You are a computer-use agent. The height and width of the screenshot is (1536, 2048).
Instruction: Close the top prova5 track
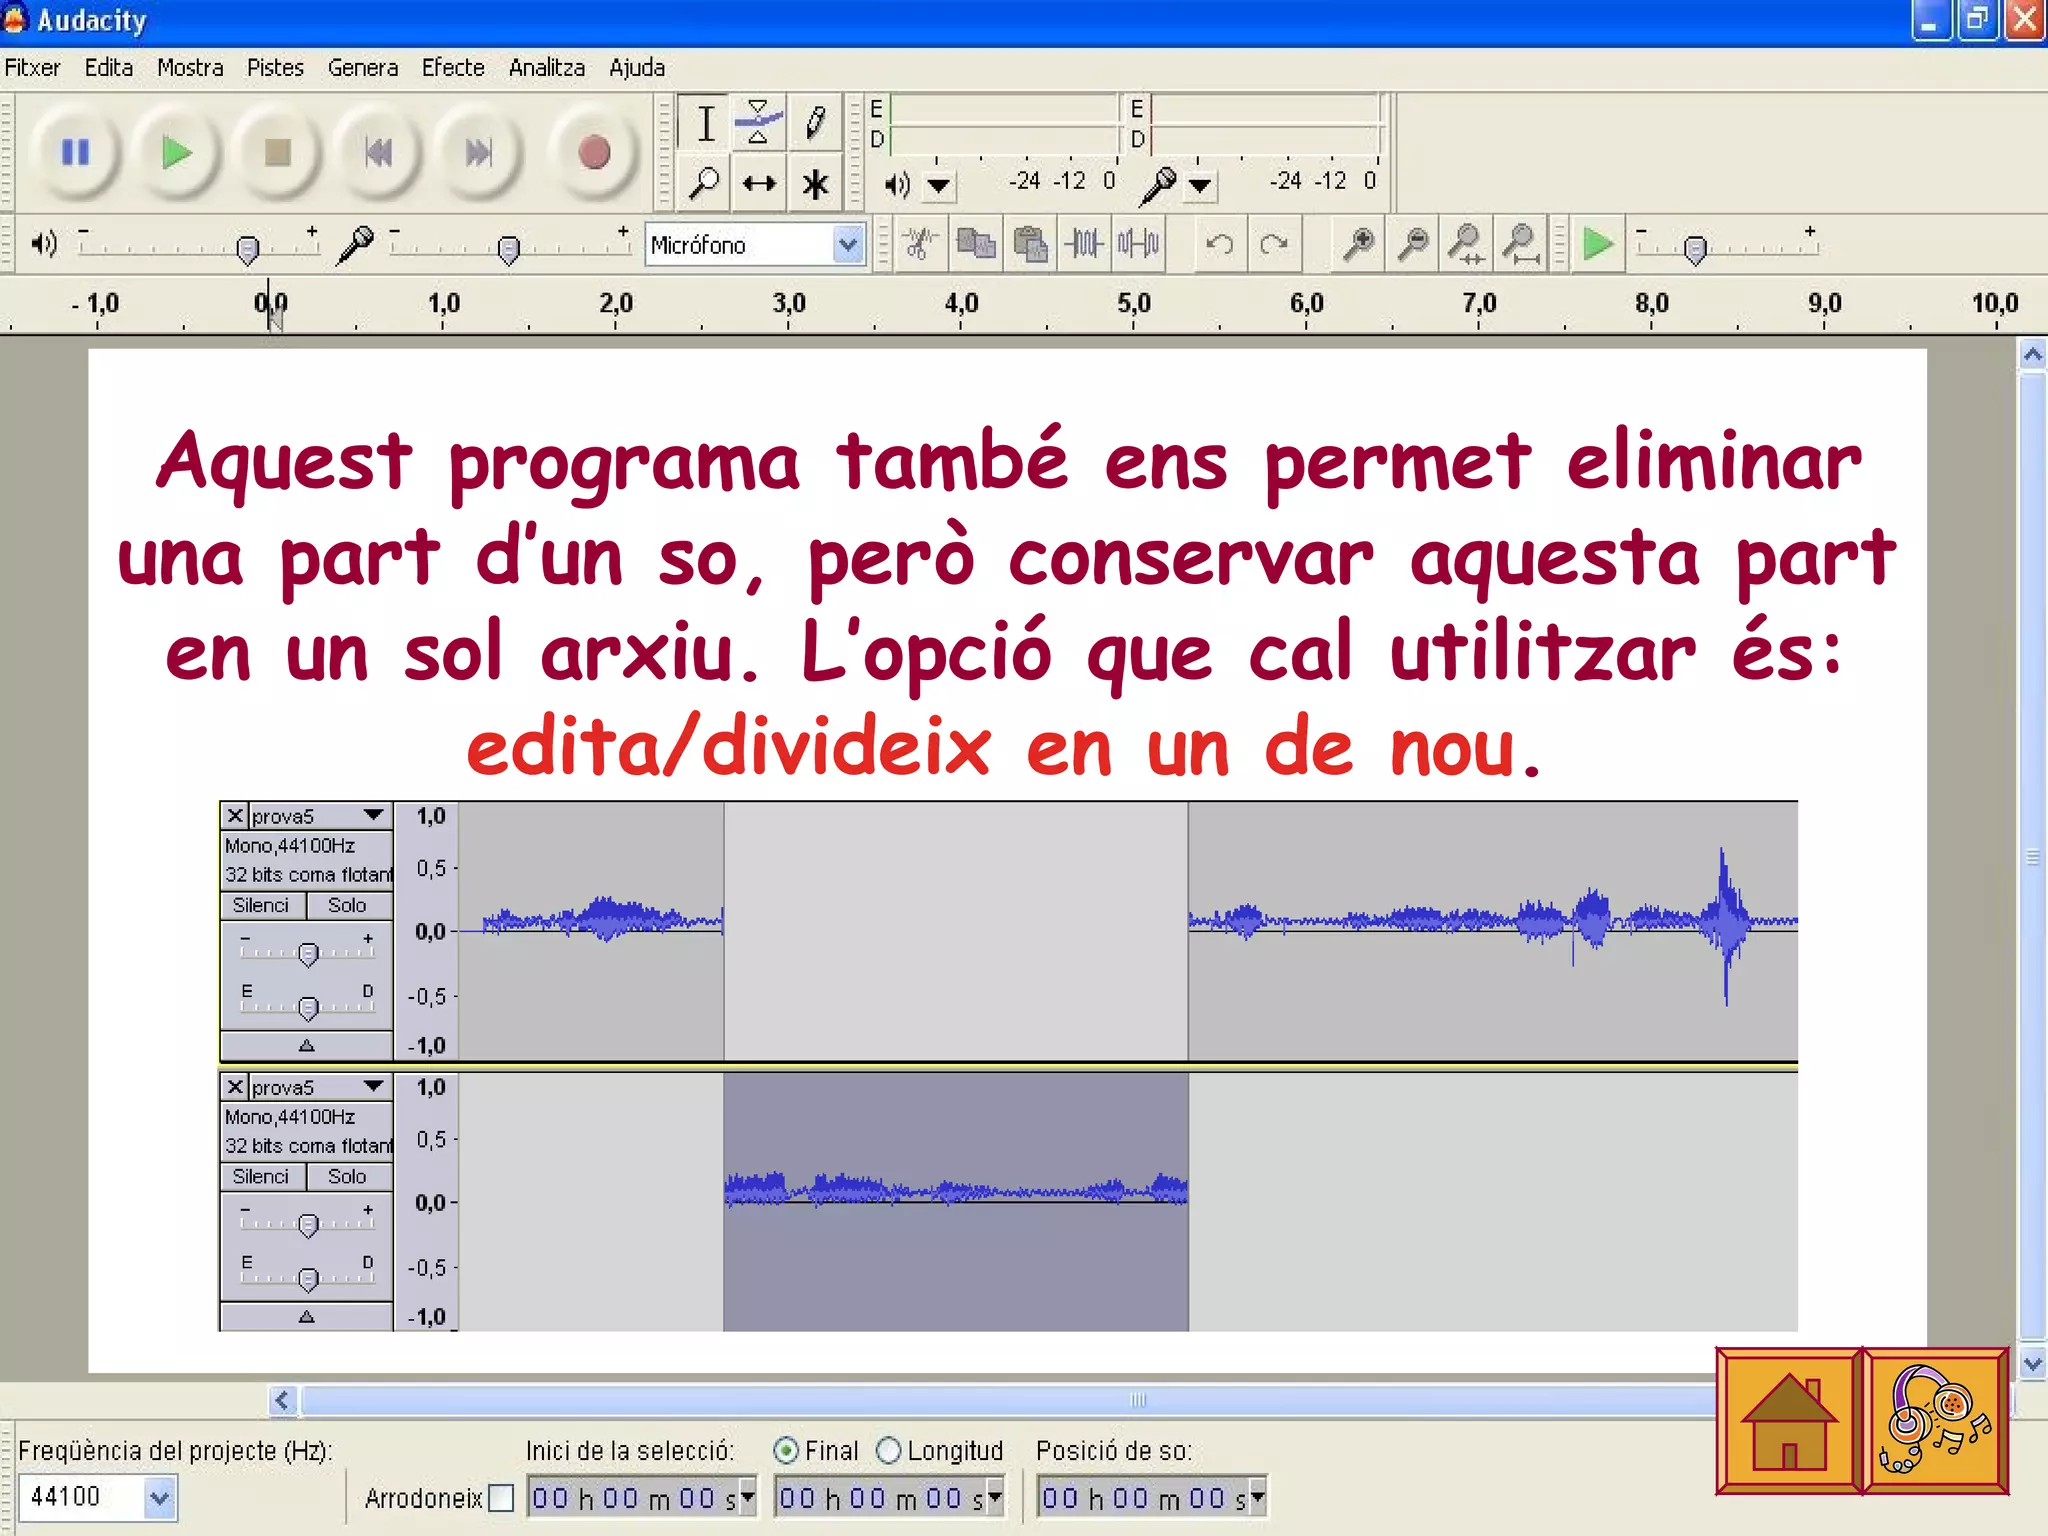click(235, 815)
